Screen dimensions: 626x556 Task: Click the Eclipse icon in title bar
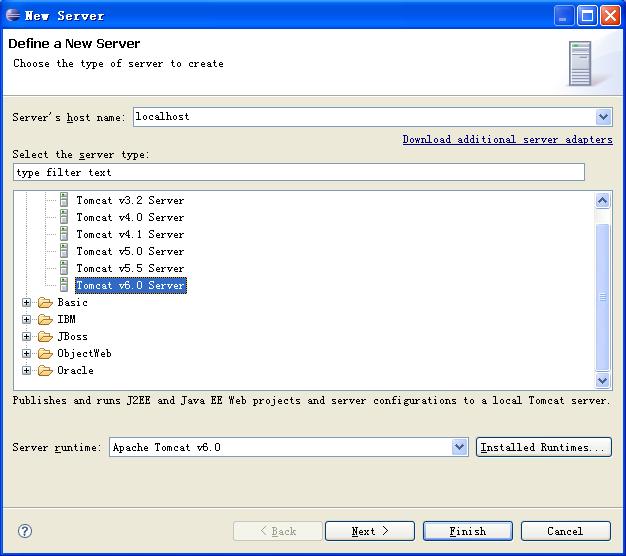pyautogui.click(x=13, y=15)
